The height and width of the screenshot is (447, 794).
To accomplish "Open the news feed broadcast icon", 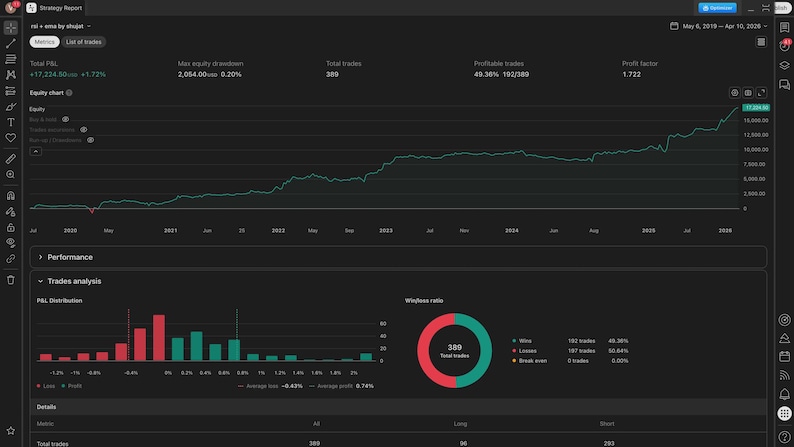I will point(784,375).
